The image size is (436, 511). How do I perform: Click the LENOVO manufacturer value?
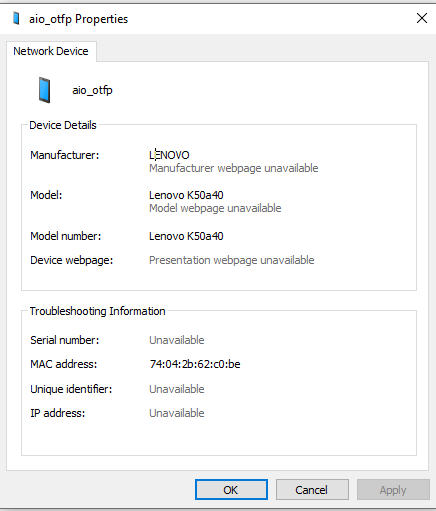[x=169, y=155]
